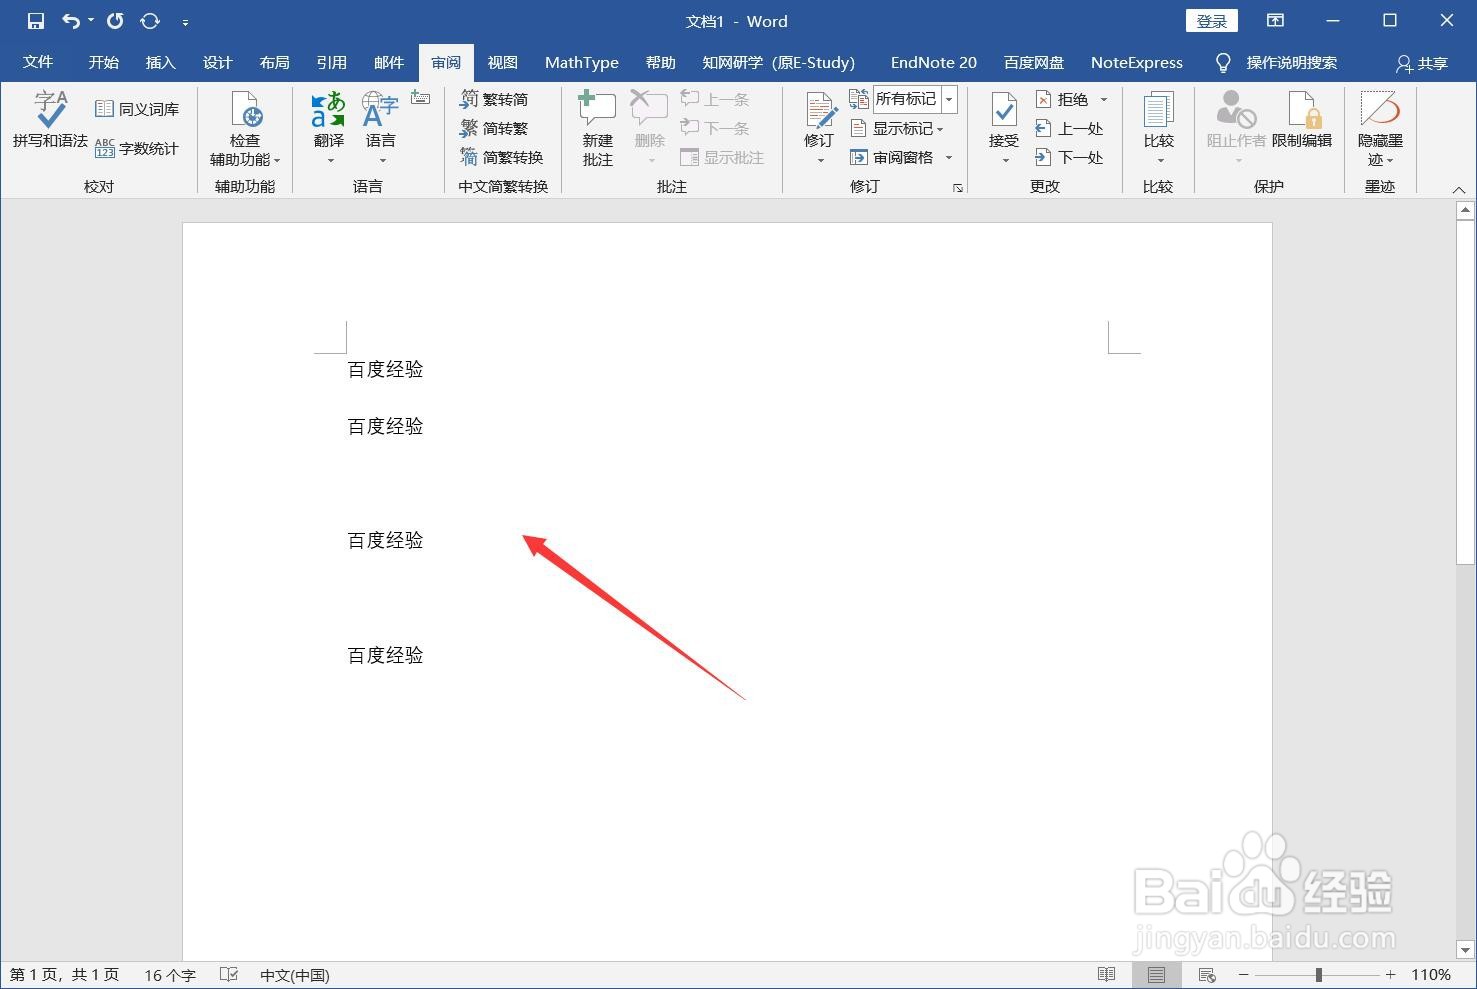
Task: Save document with the floppy disk icon
Action: pos(36,21)
